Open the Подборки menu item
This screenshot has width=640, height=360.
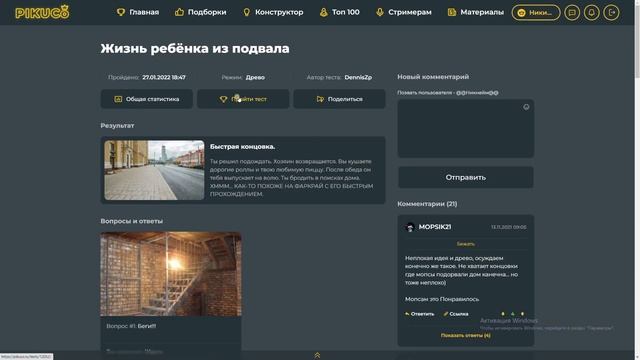(x=200, y=12)
